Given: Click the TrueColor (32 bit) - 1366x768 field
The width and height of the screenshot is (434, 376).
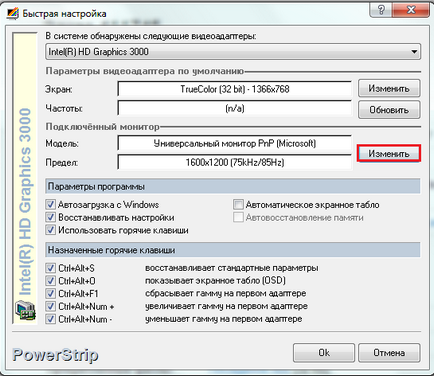Looking at the screenshot, I should [235, 89].
